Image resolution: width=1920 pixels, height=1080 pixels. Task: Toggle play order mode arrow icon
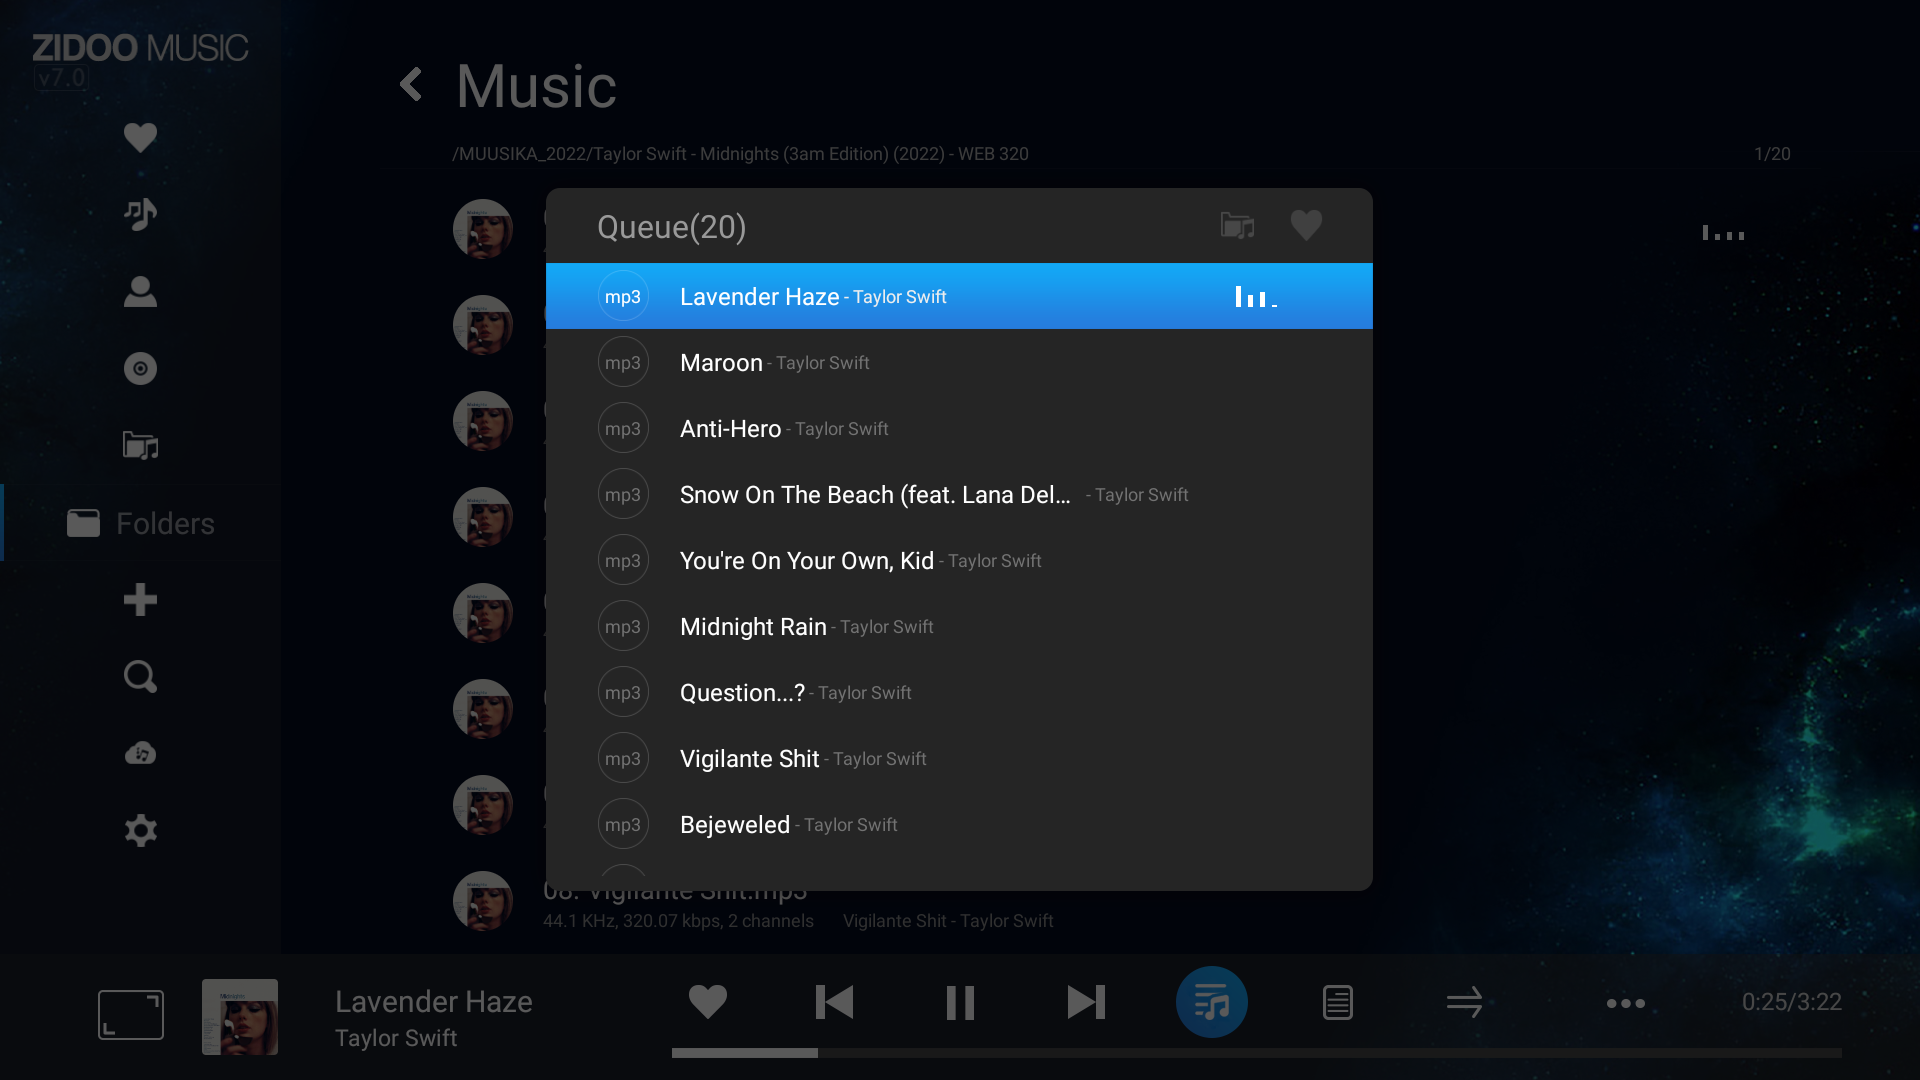click(1464, 1002)
